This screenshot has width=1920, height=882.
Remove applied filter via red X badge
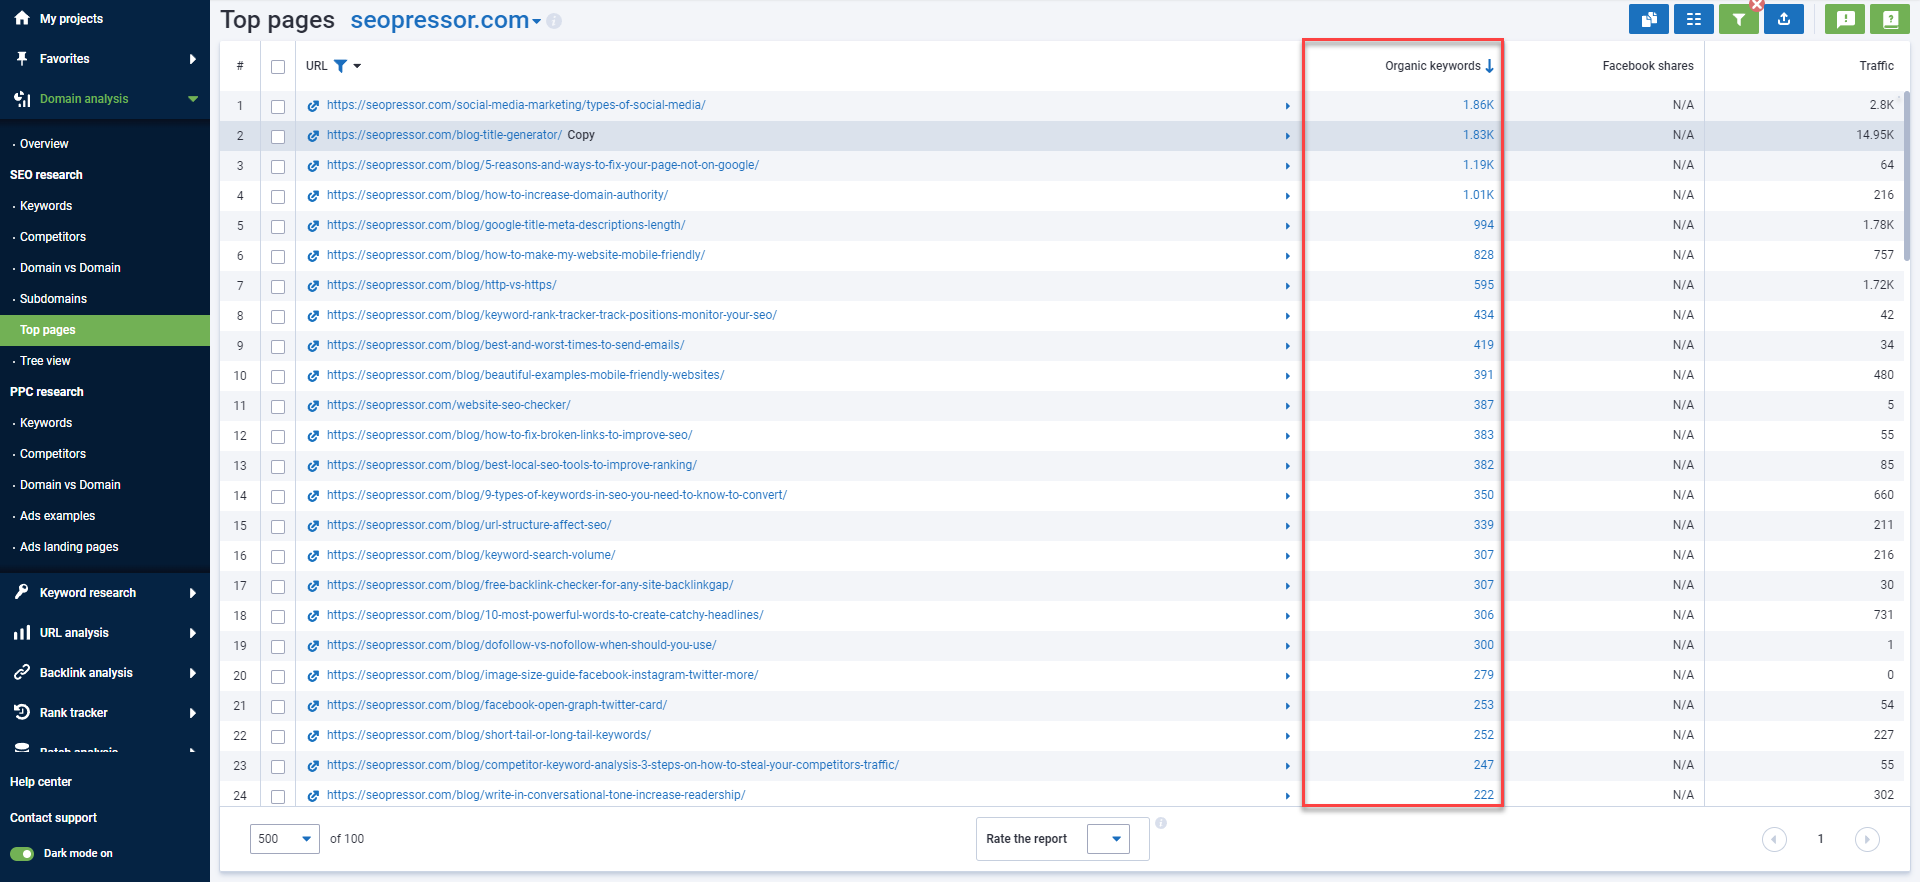point(1757,5)
